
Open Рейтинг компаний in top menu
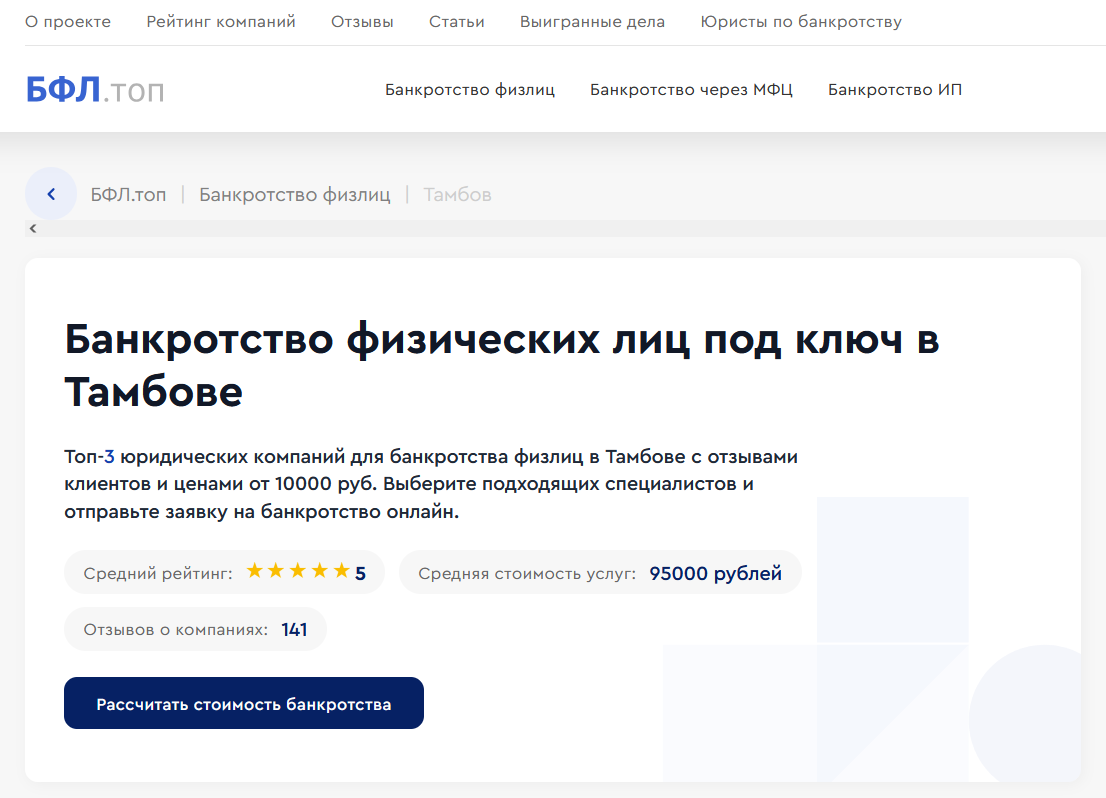point(221,22)
